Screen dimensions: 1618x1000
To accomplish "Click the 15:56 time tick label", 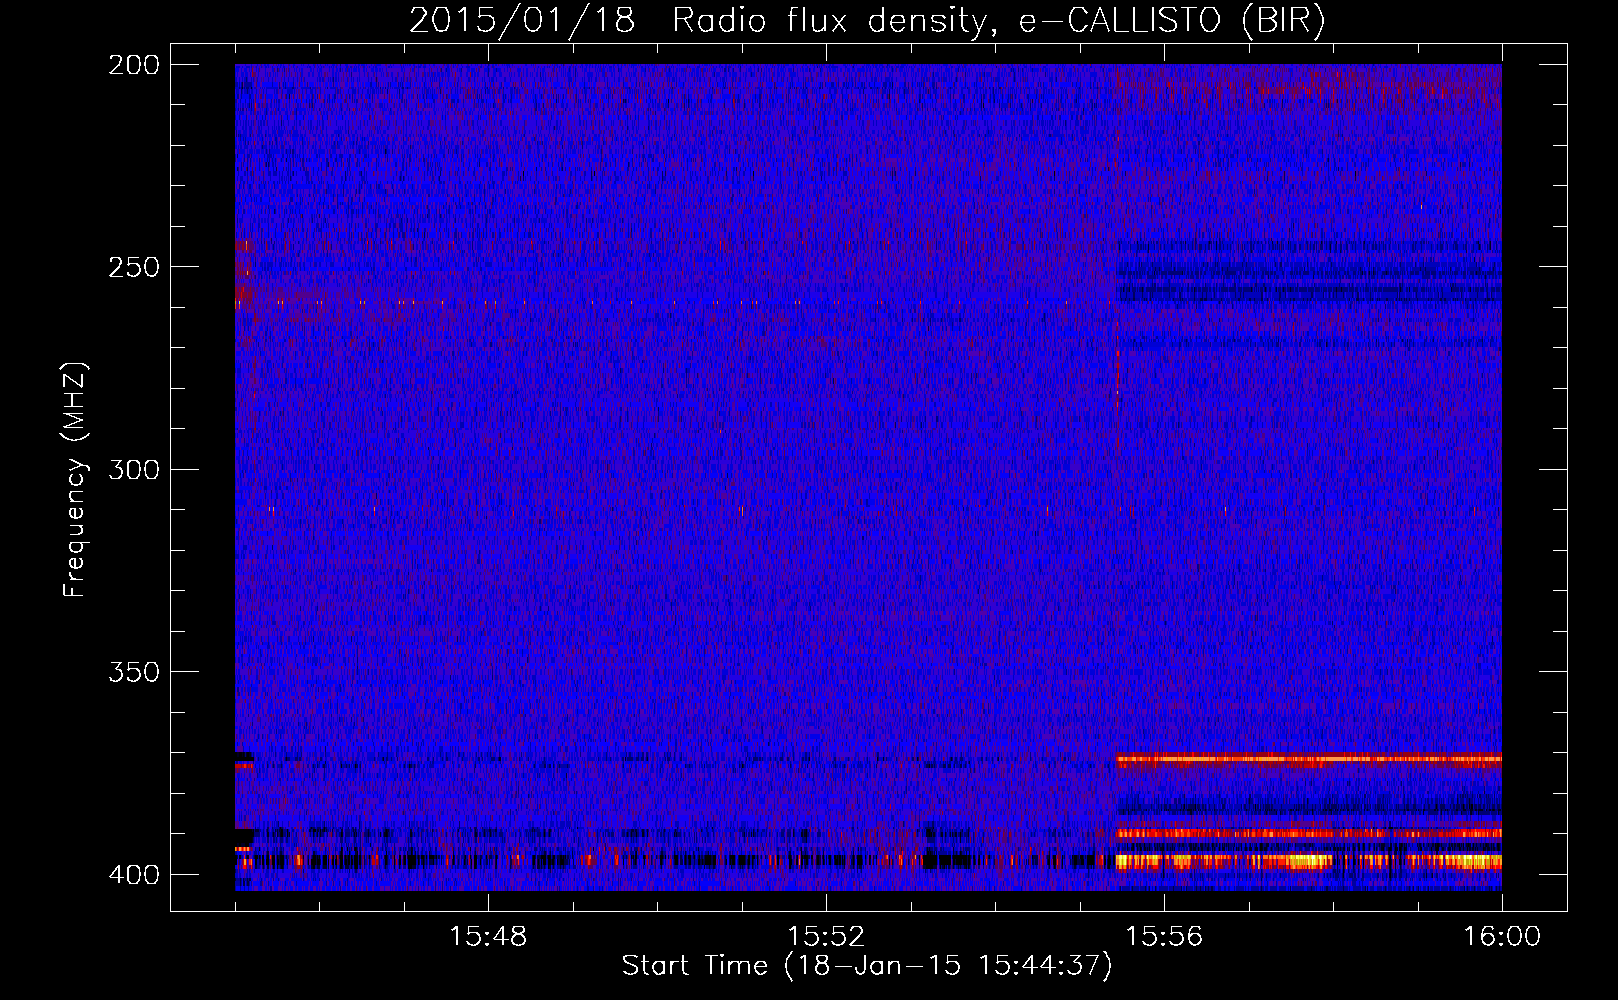I will point(1164,936).
